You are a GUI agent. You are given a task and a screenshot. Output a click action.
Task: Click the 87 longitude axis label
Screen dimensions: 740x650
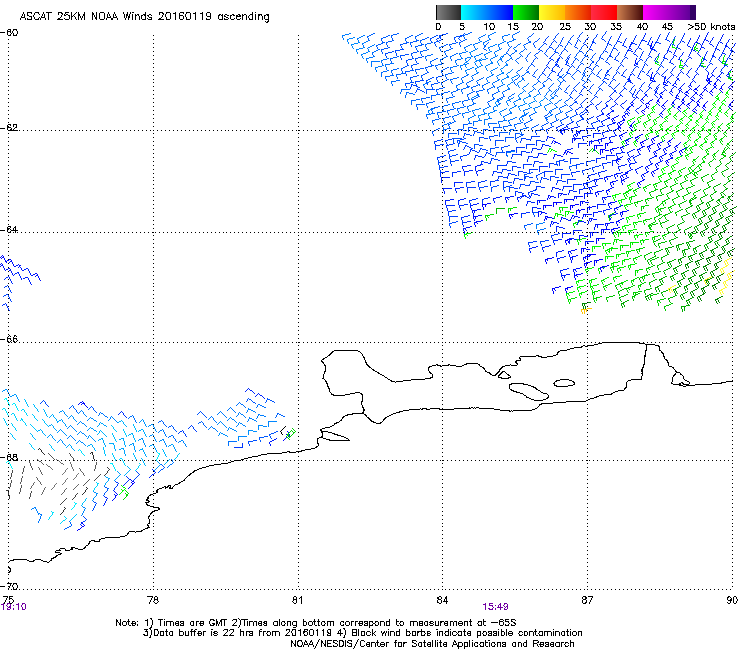pos(587,600)
